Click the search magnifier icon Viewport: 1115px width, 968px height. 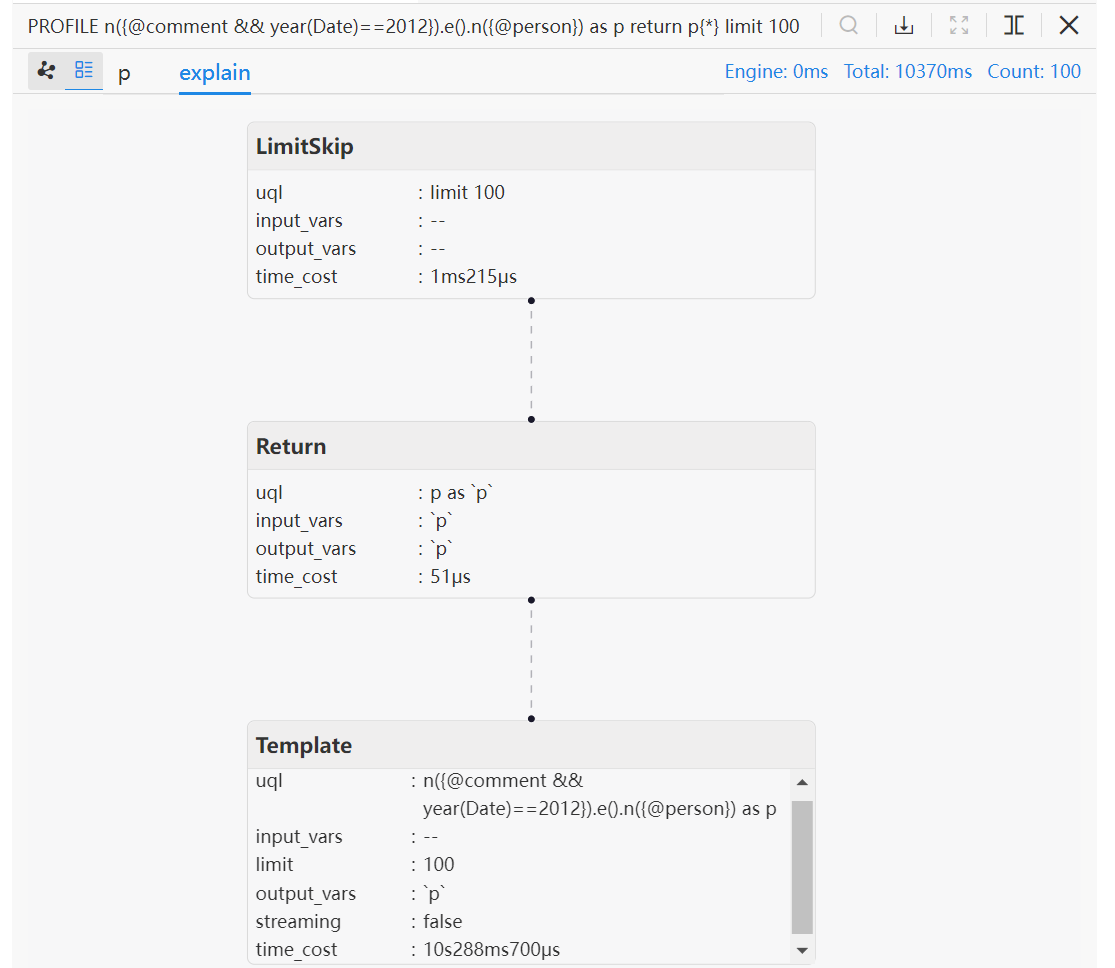849,26
